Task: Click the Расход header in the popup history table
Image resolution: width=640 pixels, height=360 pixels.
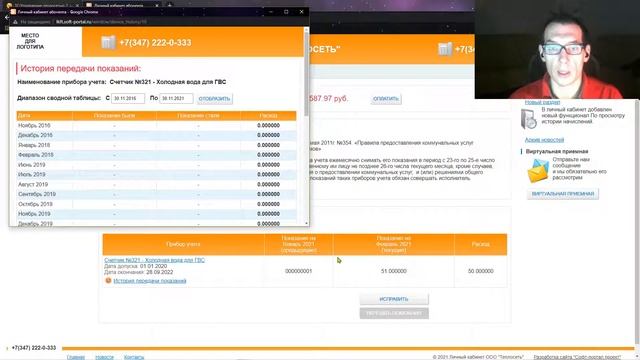Action: (268, 116)
